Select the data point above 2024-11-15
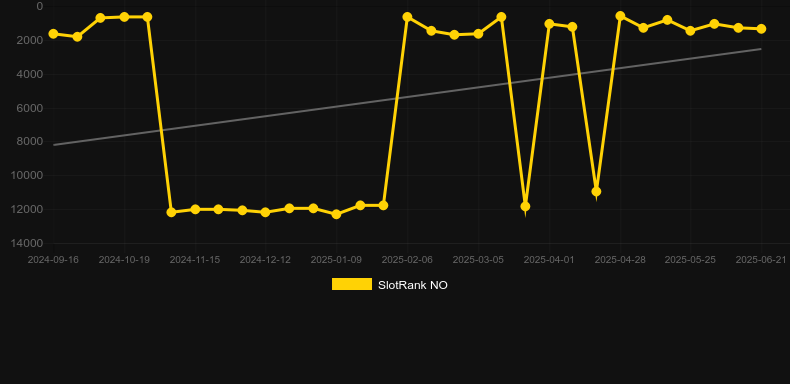 tap(195, 209)
